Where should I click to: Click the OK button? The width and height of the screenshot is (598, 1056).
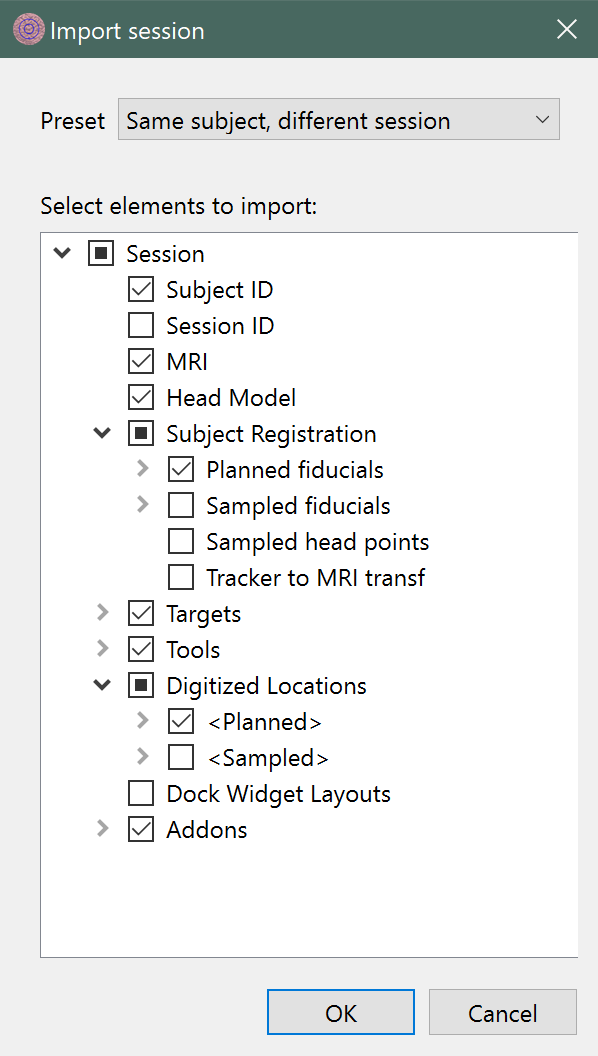(341, 1012)
